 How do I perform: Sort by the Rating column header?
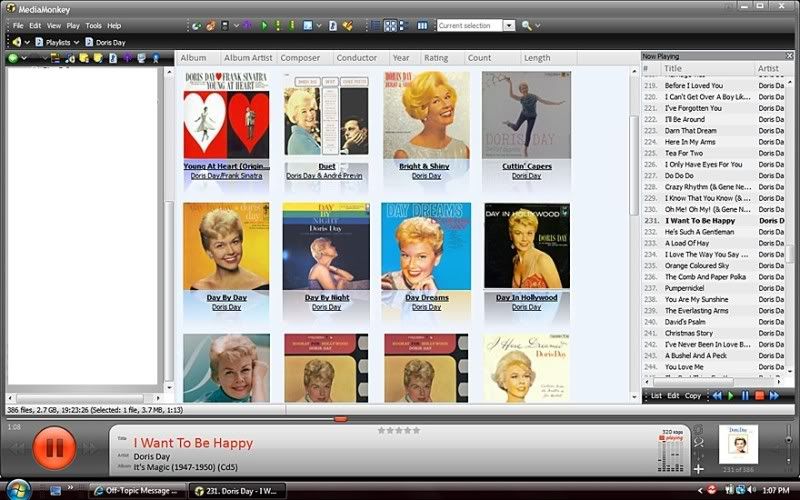[436, 58]
